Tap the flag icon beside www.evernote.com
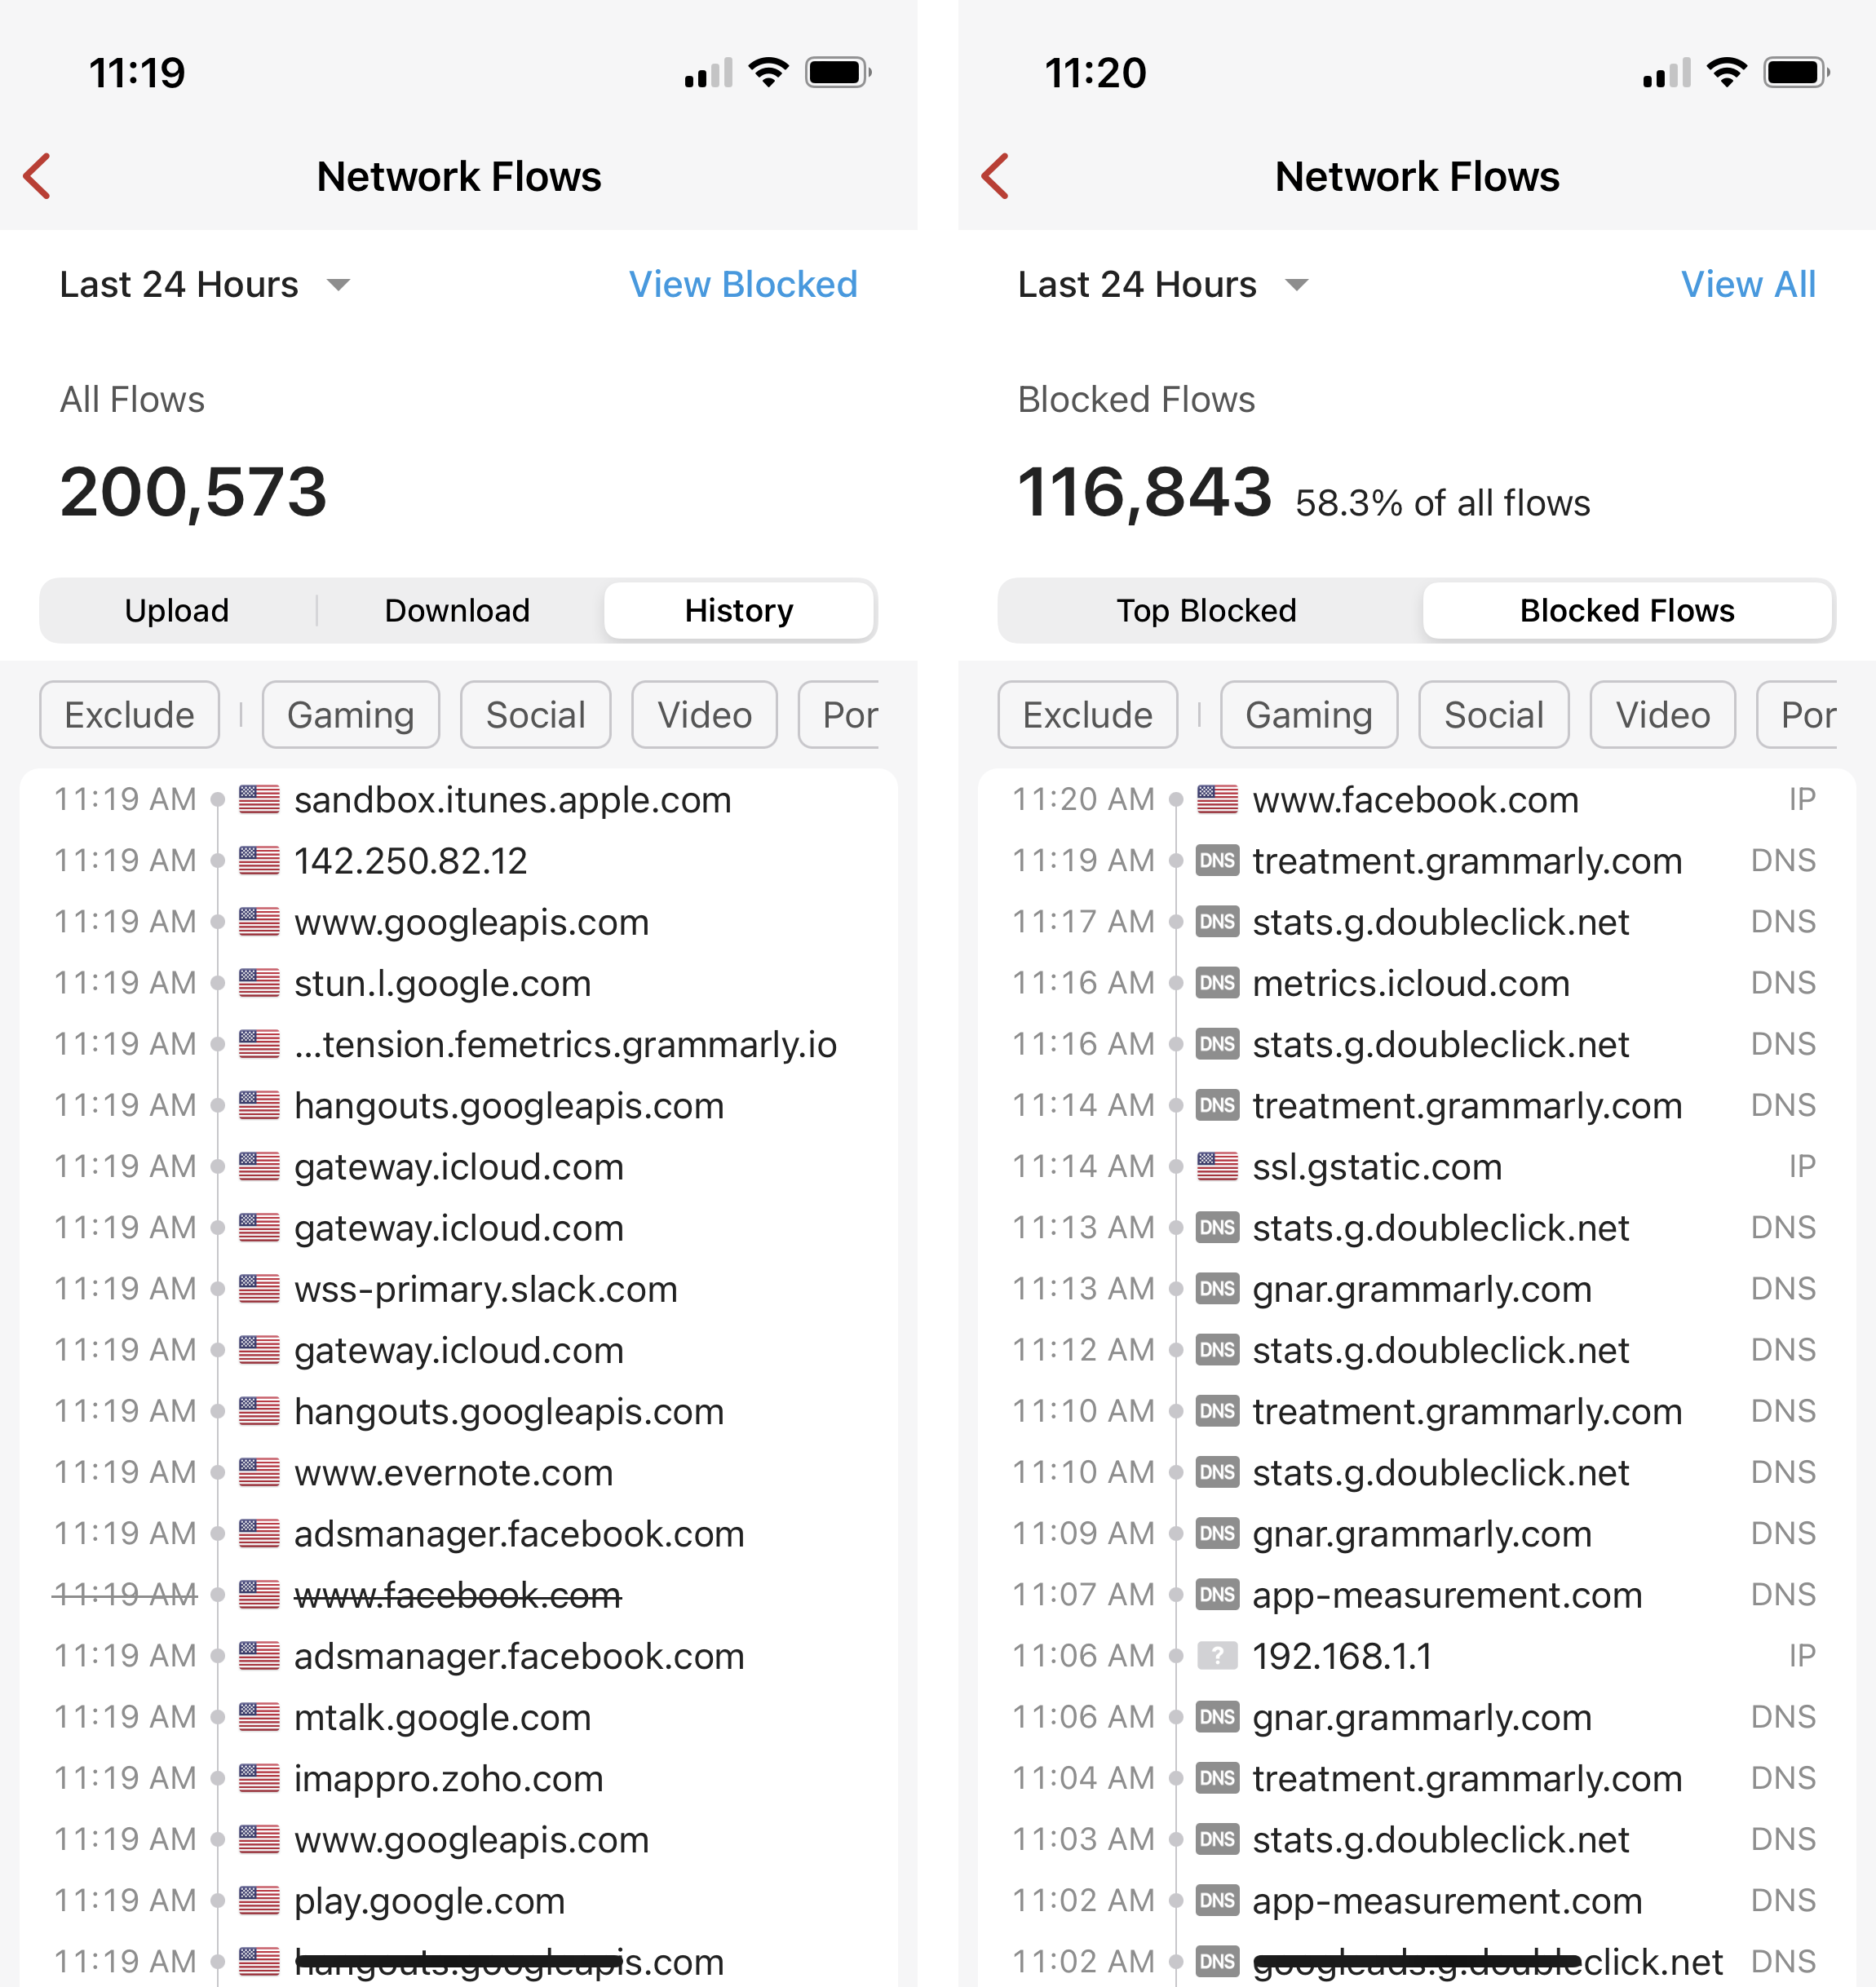Viewport: 1876px width, 1987px height. (x=259, y=1472)
